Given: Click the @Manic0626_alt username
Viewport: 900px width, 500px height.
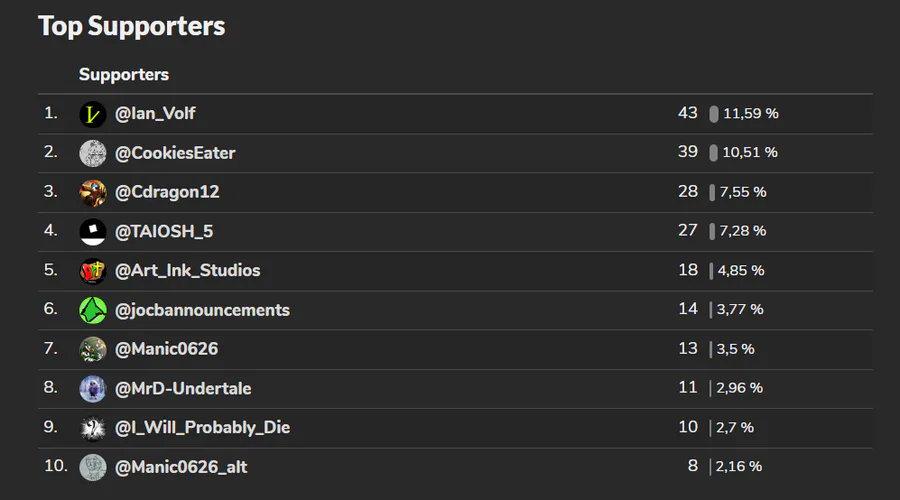Looking at the screenshot, I should [x=181, y=467].
